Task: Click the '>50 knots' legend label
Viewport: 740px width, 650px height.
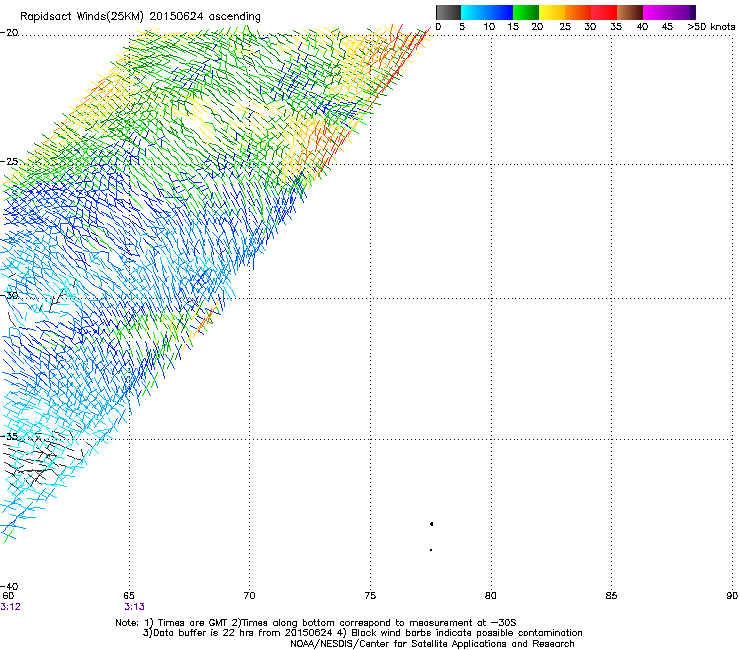Action: [x=711, y=26]
